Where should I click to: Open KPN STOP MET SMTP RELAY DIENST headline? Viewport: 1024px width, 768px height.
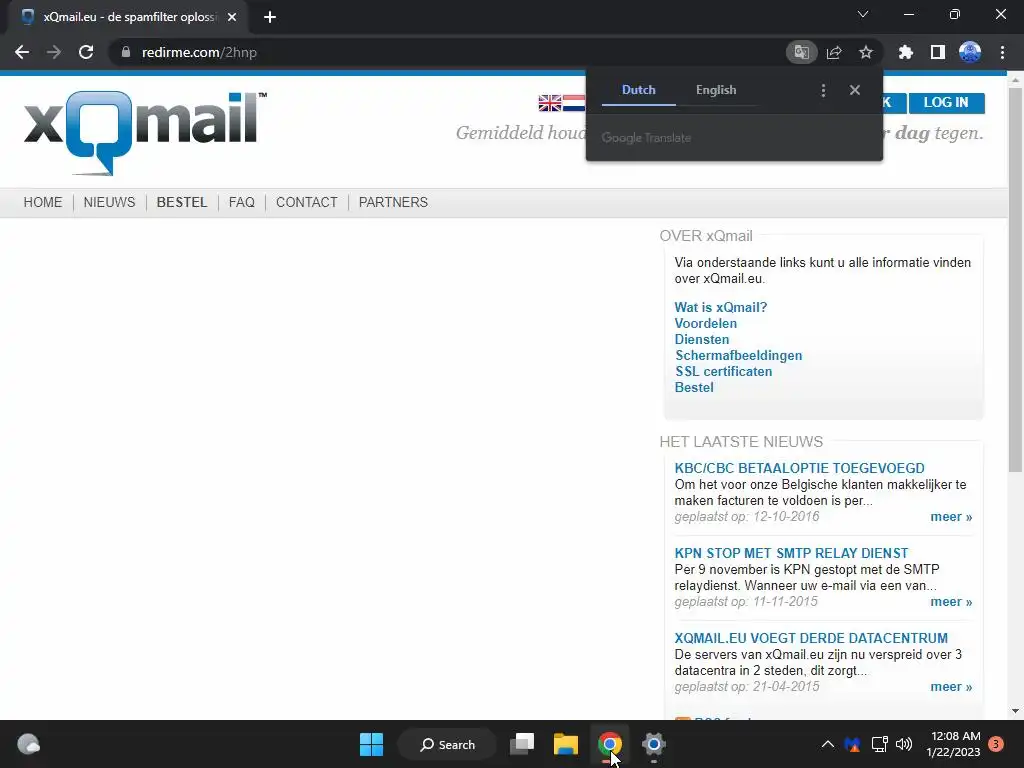791,553
